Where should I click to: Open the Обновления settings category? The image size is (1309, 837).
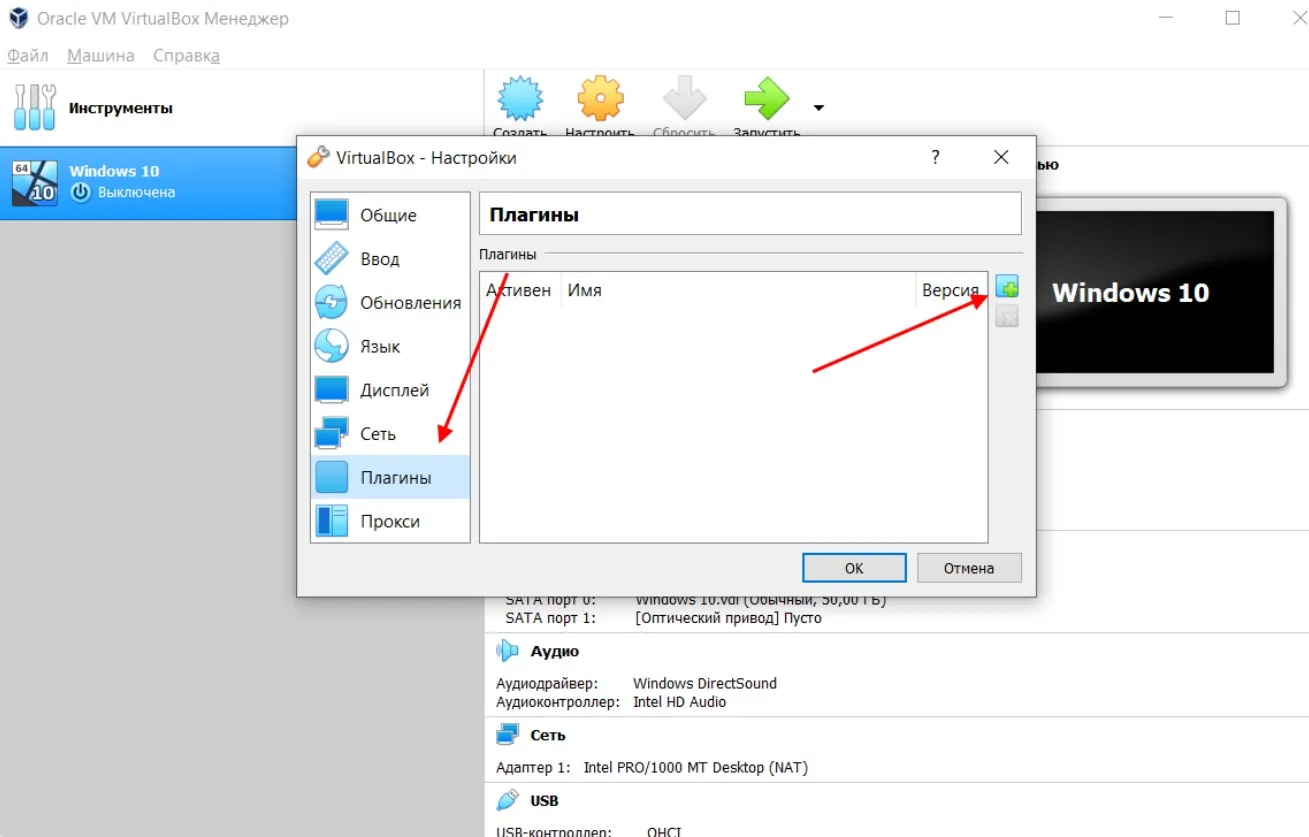click(390, 303)
